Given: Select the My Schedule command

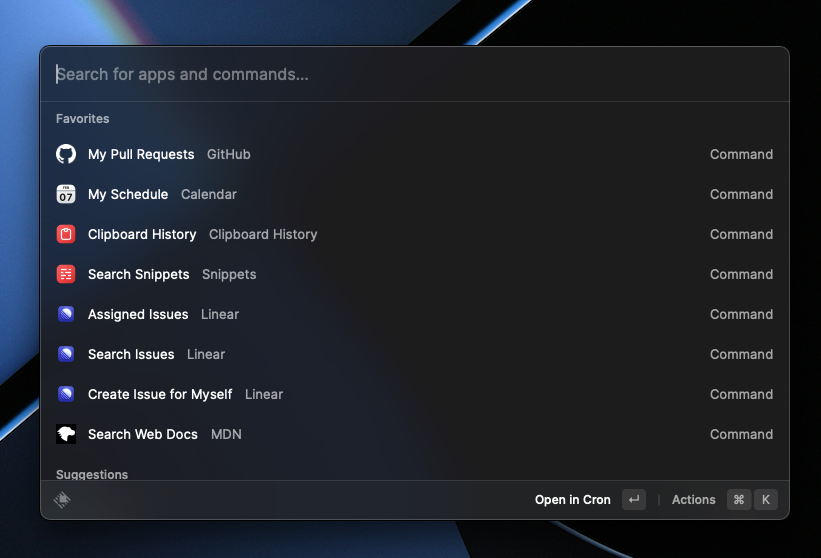Looking at the screenshot, I should (128, 194).
